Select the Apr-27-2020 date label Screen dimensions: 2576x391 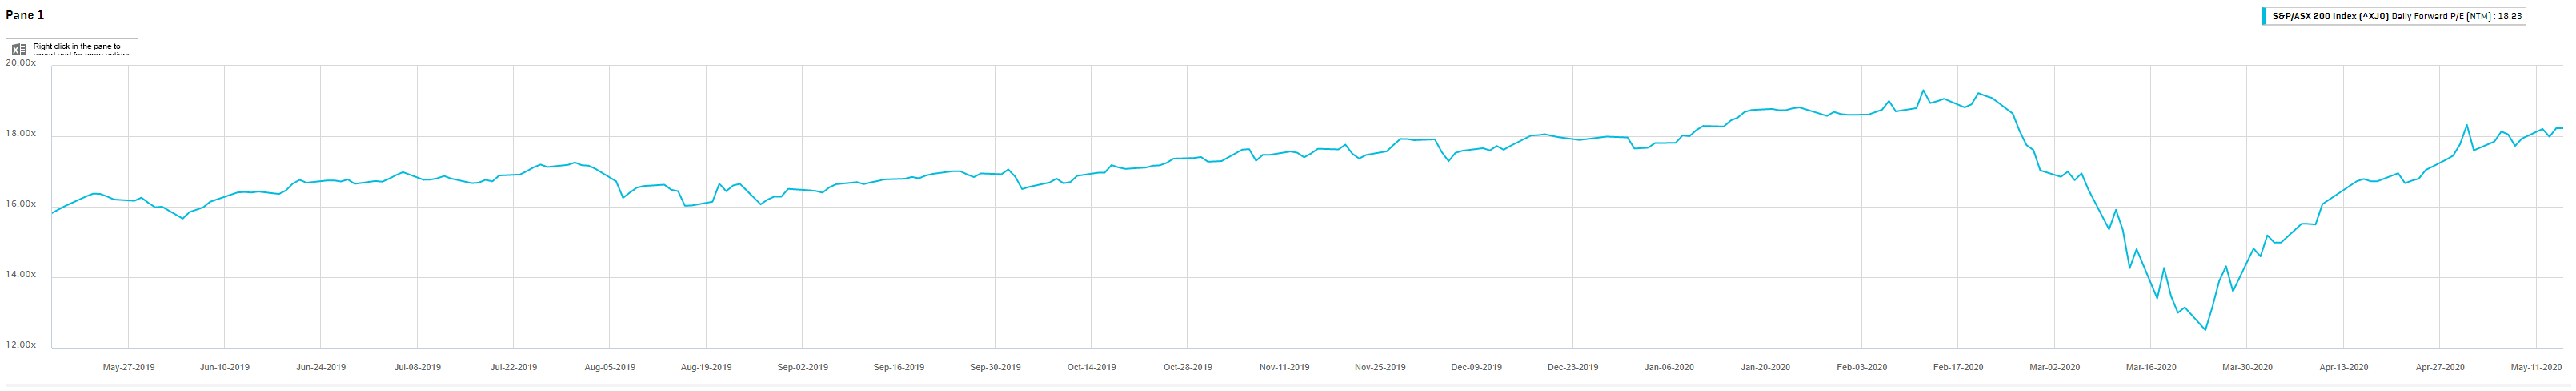coord(2440,367)
